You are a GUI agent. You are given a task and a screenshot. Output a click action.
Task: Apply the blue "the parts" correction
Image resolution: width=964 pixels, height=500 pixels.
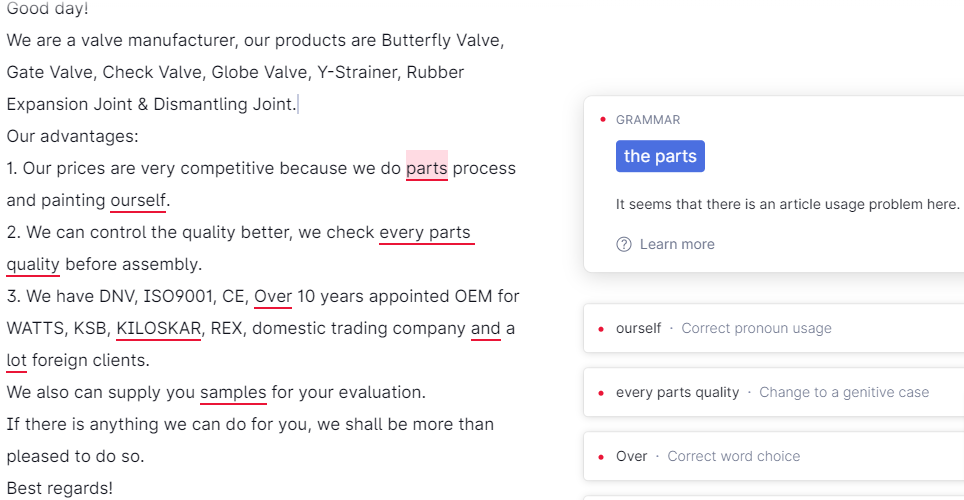(660, 156)
